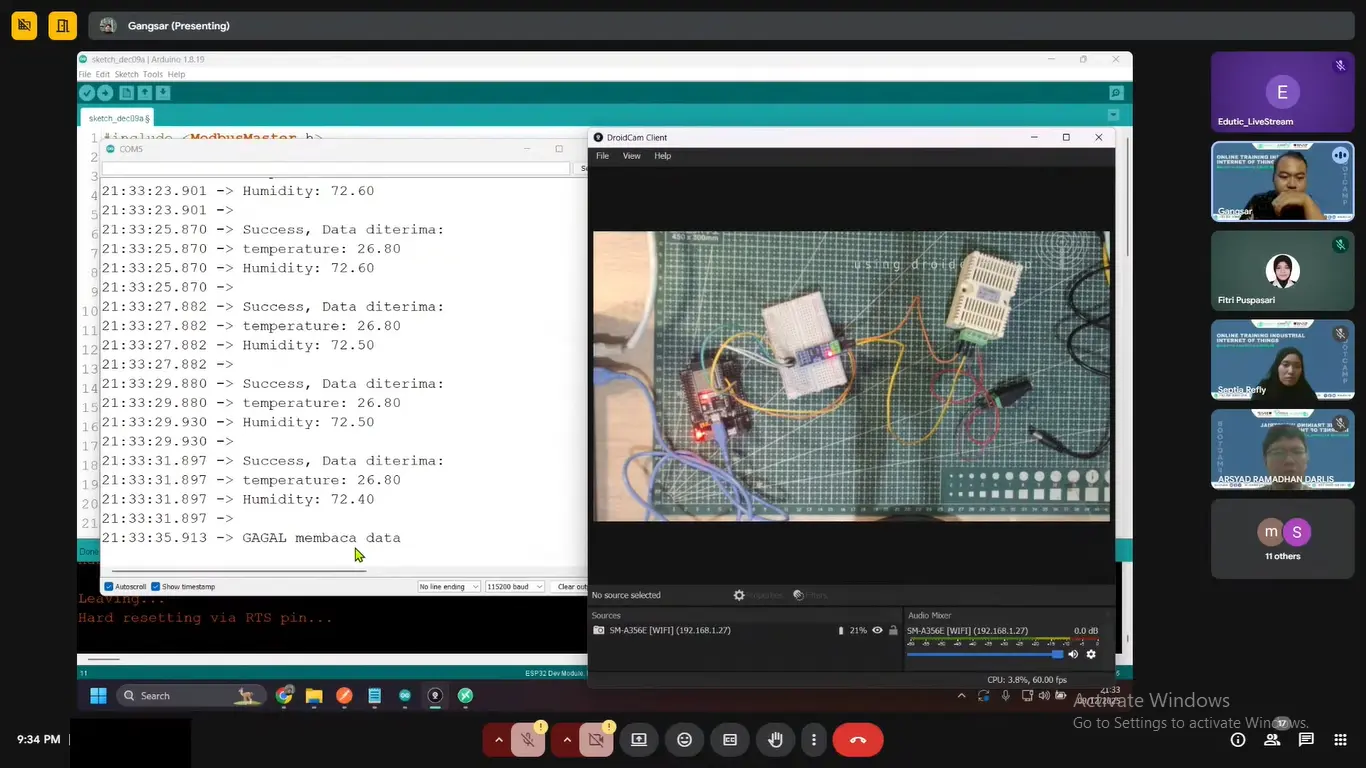The height and width of the screenshot is (768, 1366).
Task: Open the emoji reactions button
Action: (684, 740)
